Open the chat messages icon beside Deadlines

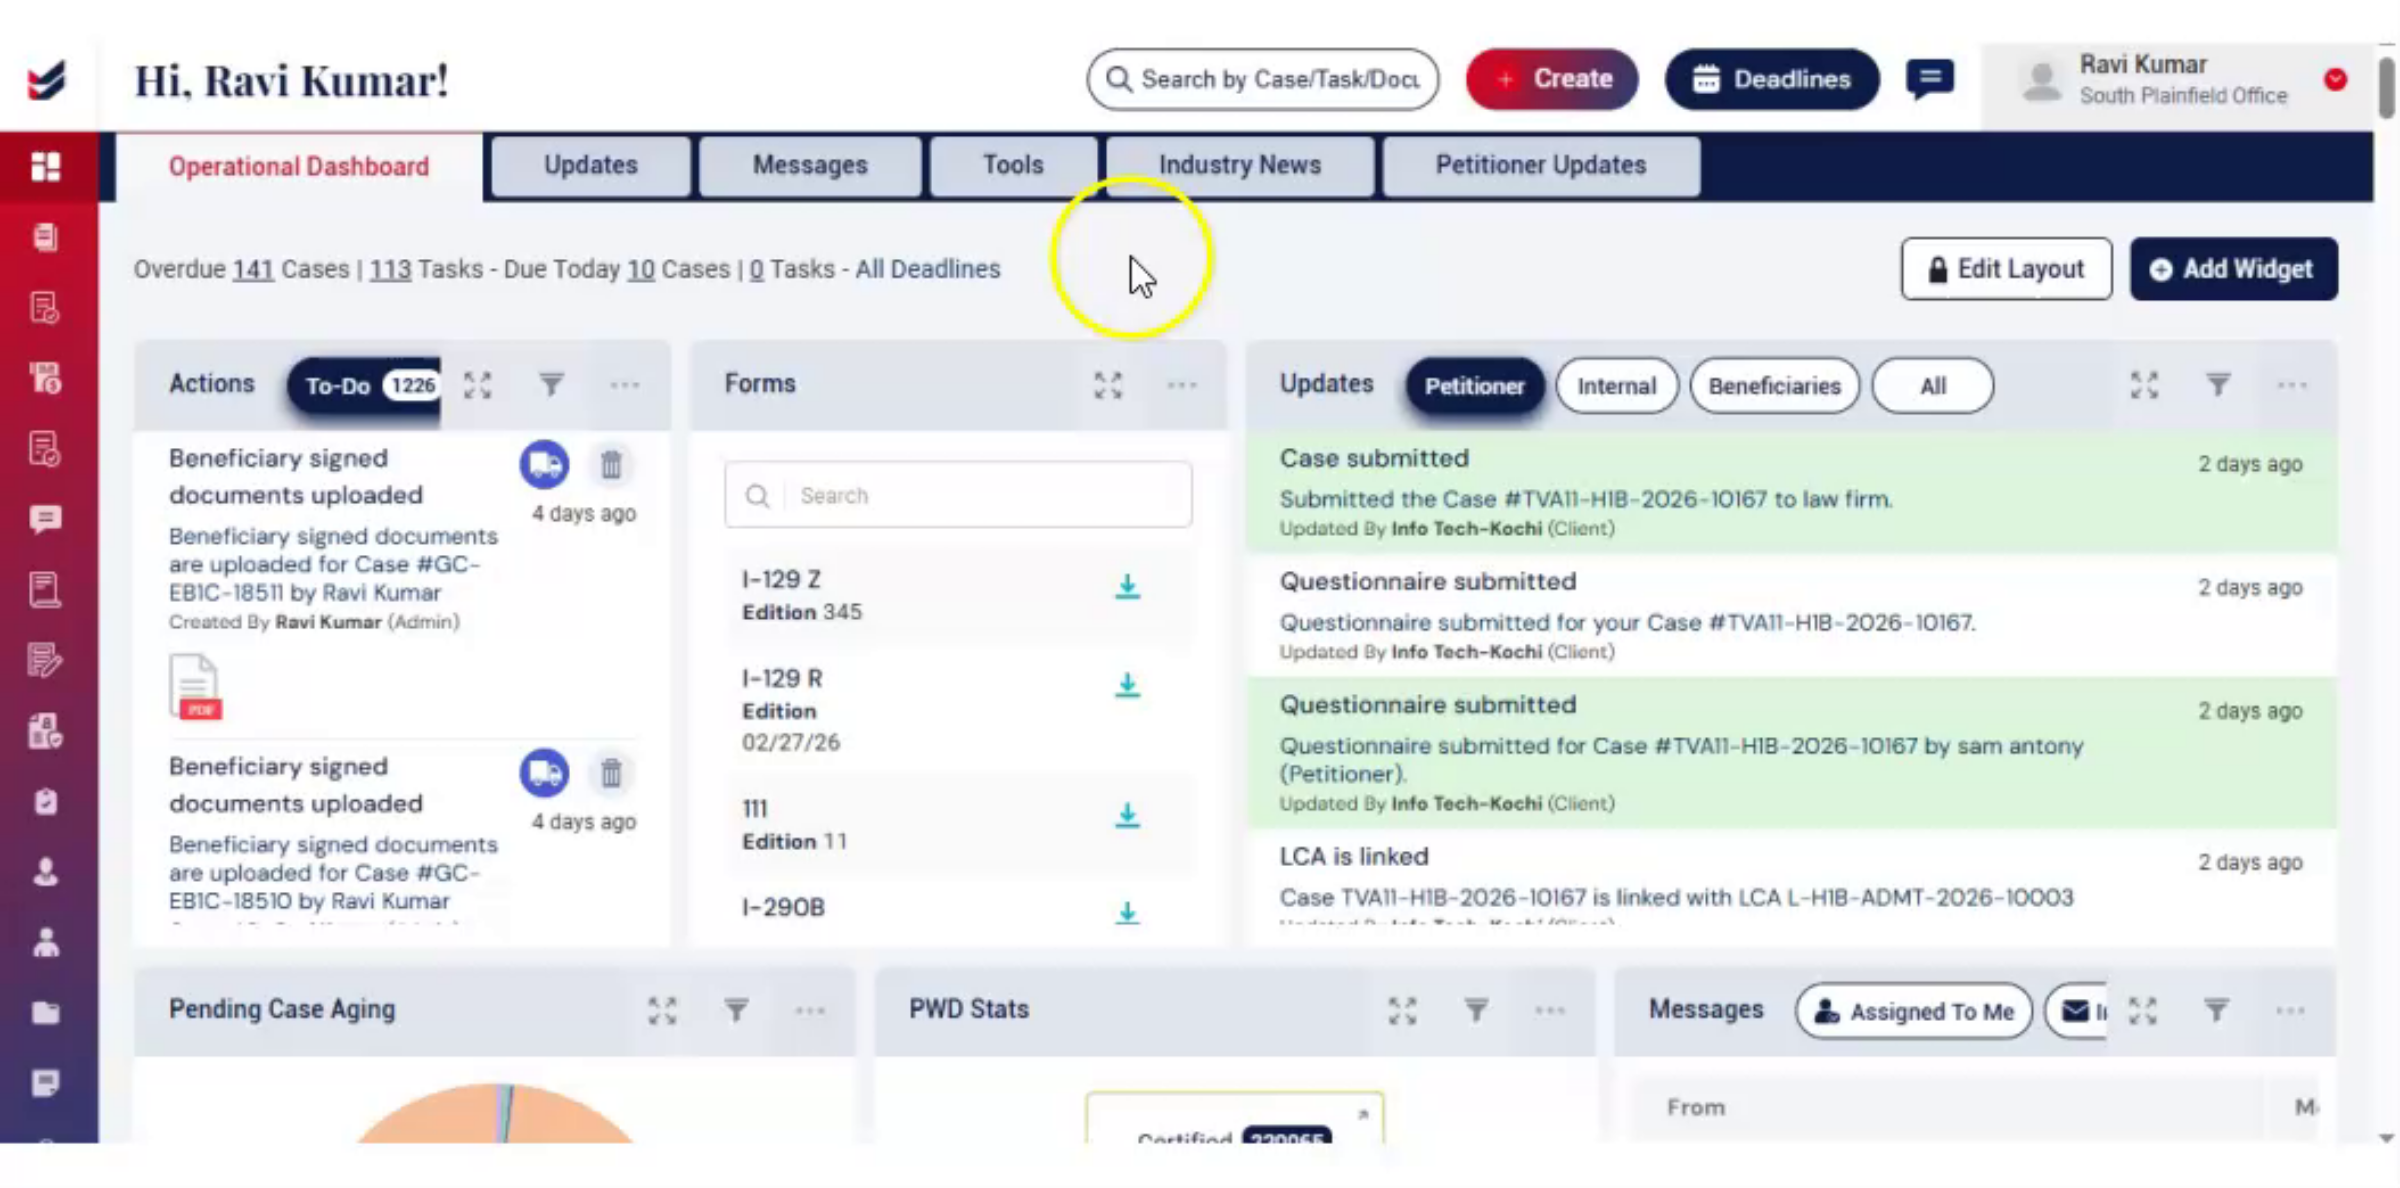[1930, 79]
